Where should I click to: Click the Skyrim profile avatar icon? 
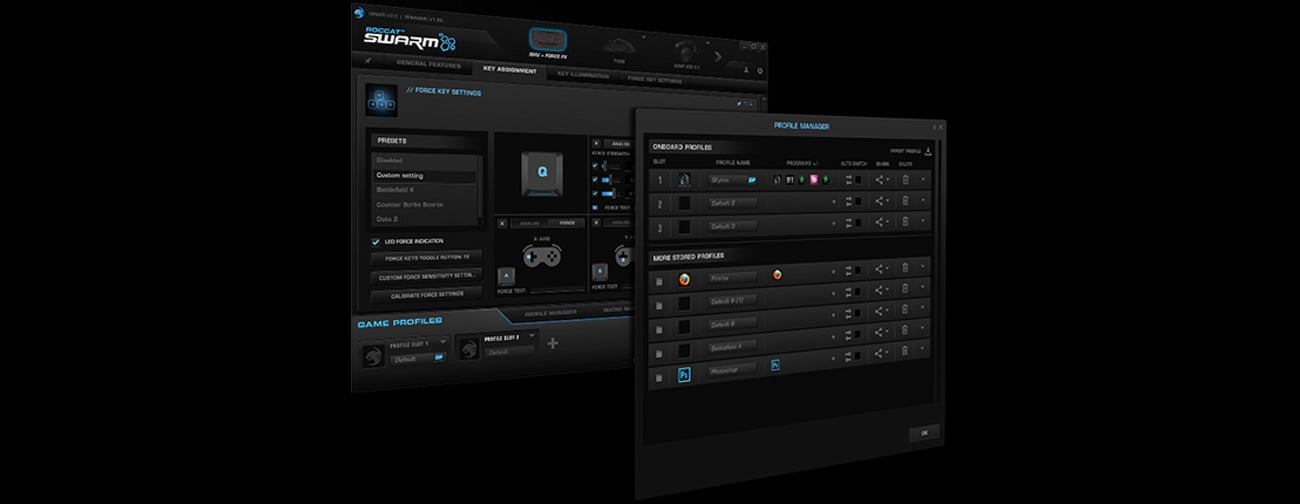pos(685,181)
